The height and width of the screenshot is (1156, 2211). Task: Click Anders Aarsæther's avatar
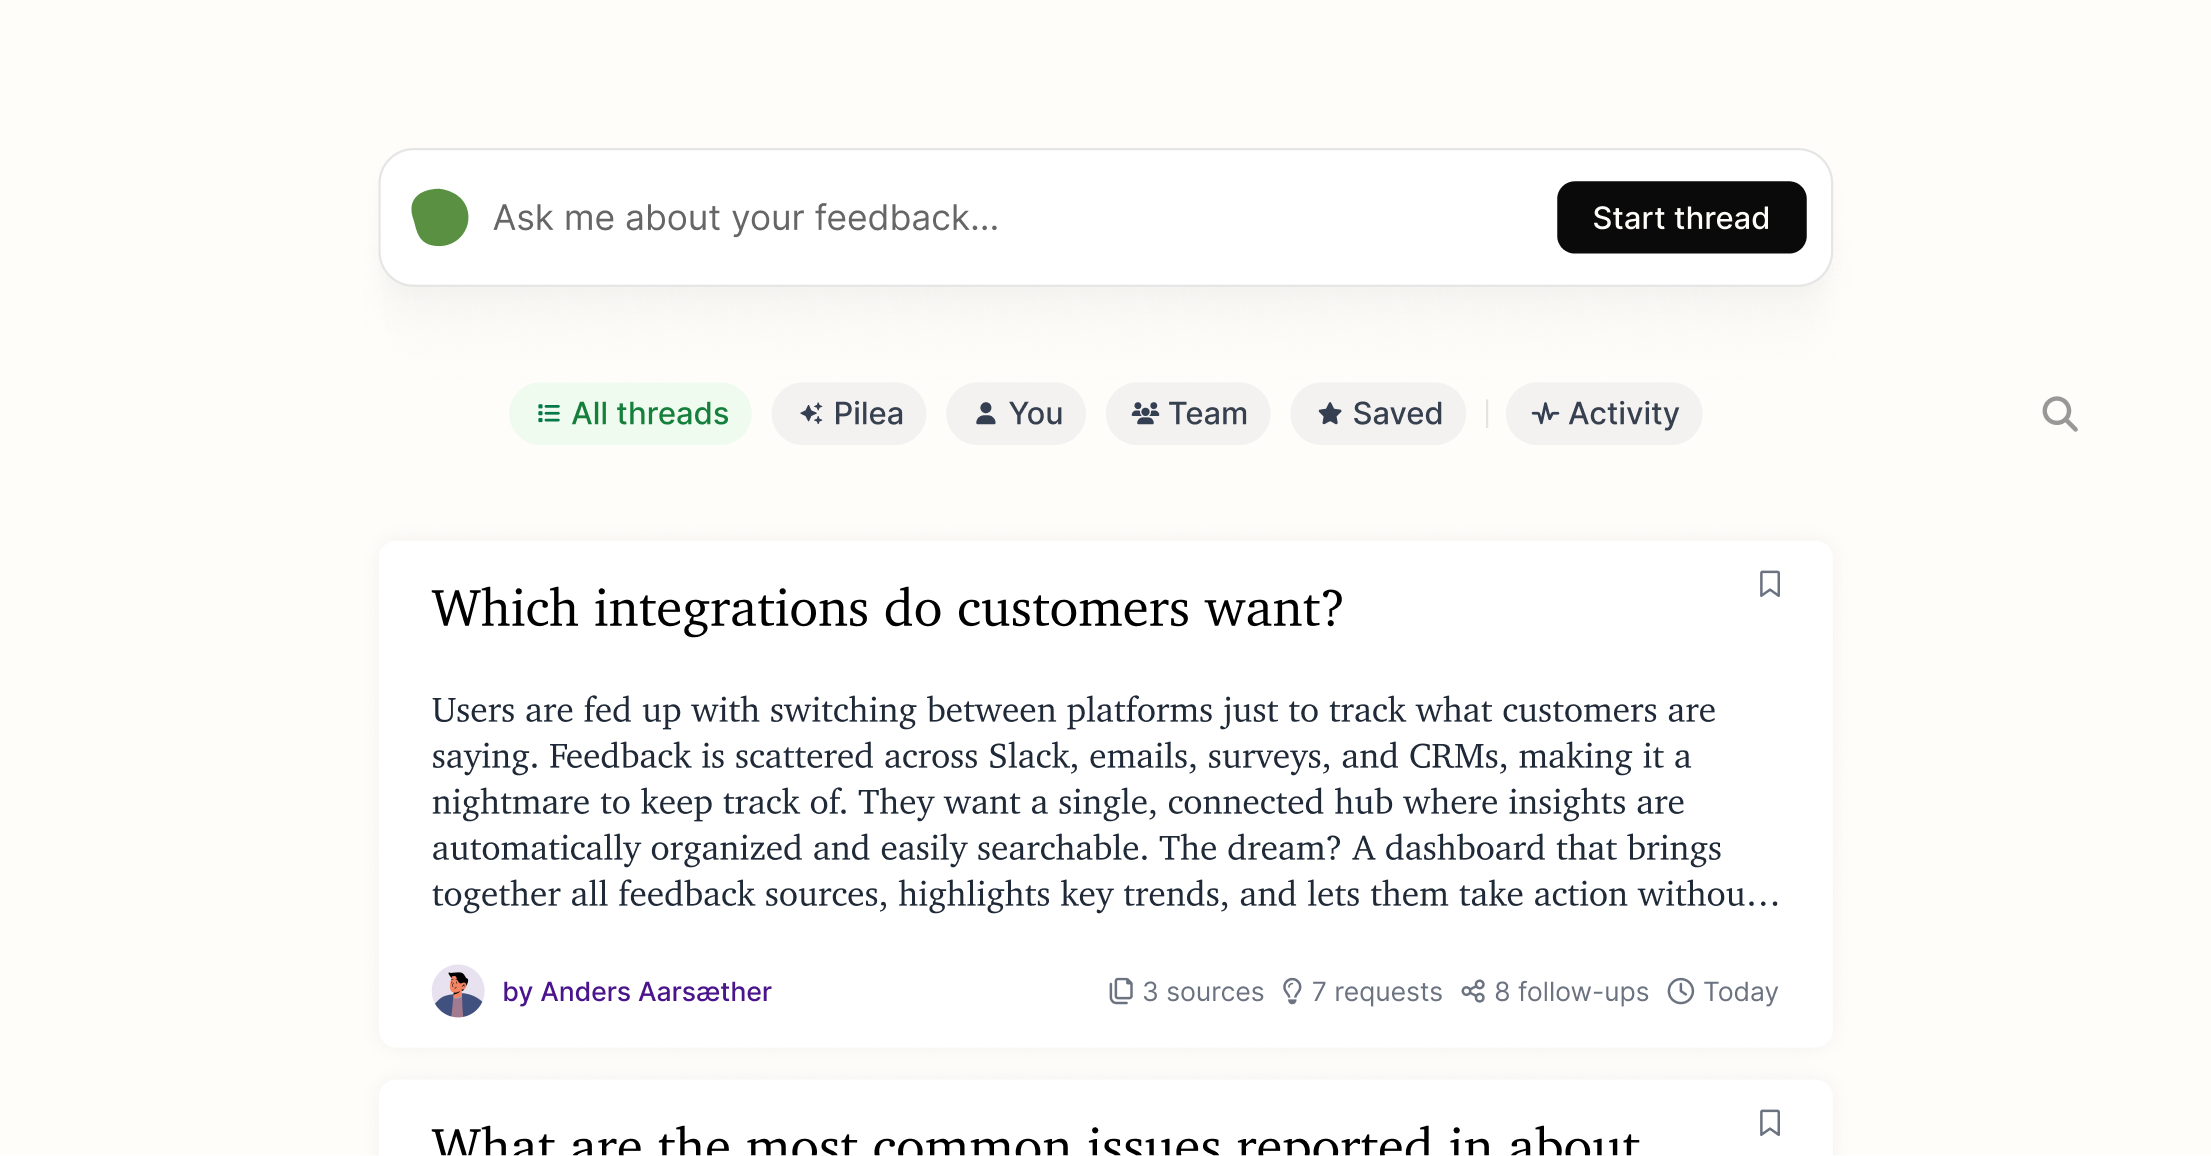458,991
